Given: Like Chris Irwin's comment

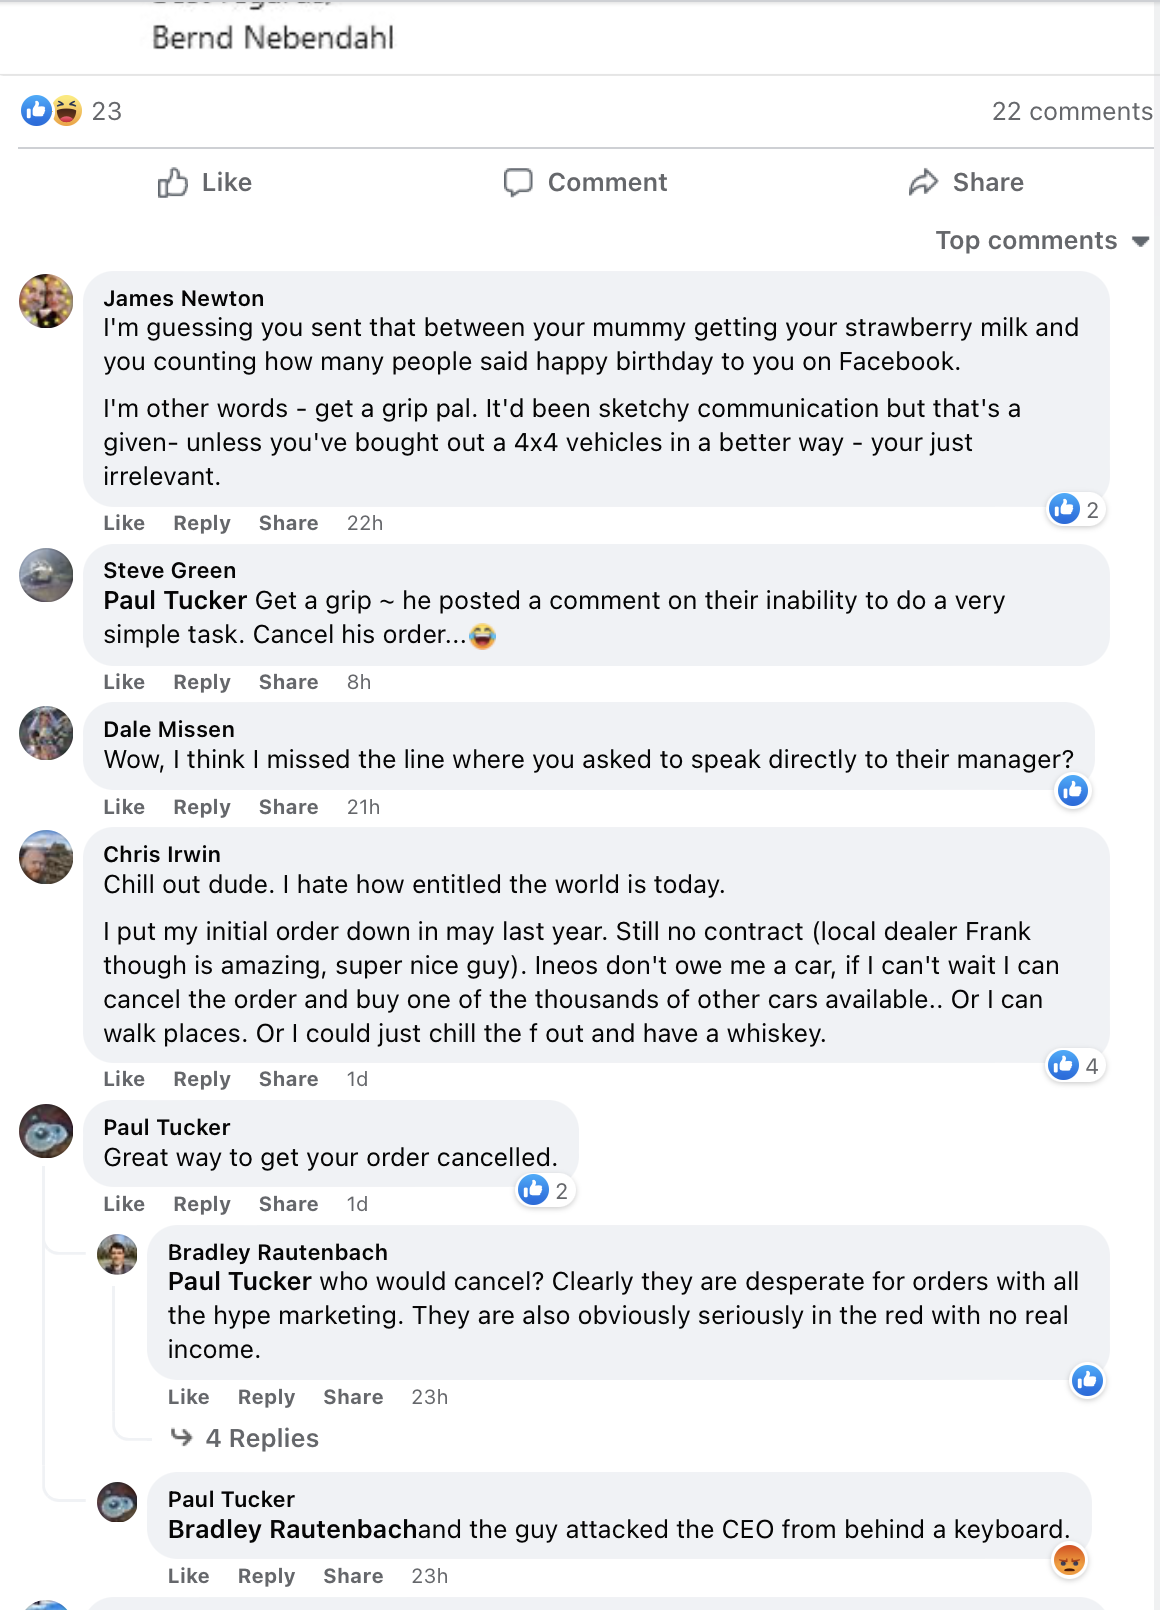Looking at the screenshot, I should (x=124, y=1079).
